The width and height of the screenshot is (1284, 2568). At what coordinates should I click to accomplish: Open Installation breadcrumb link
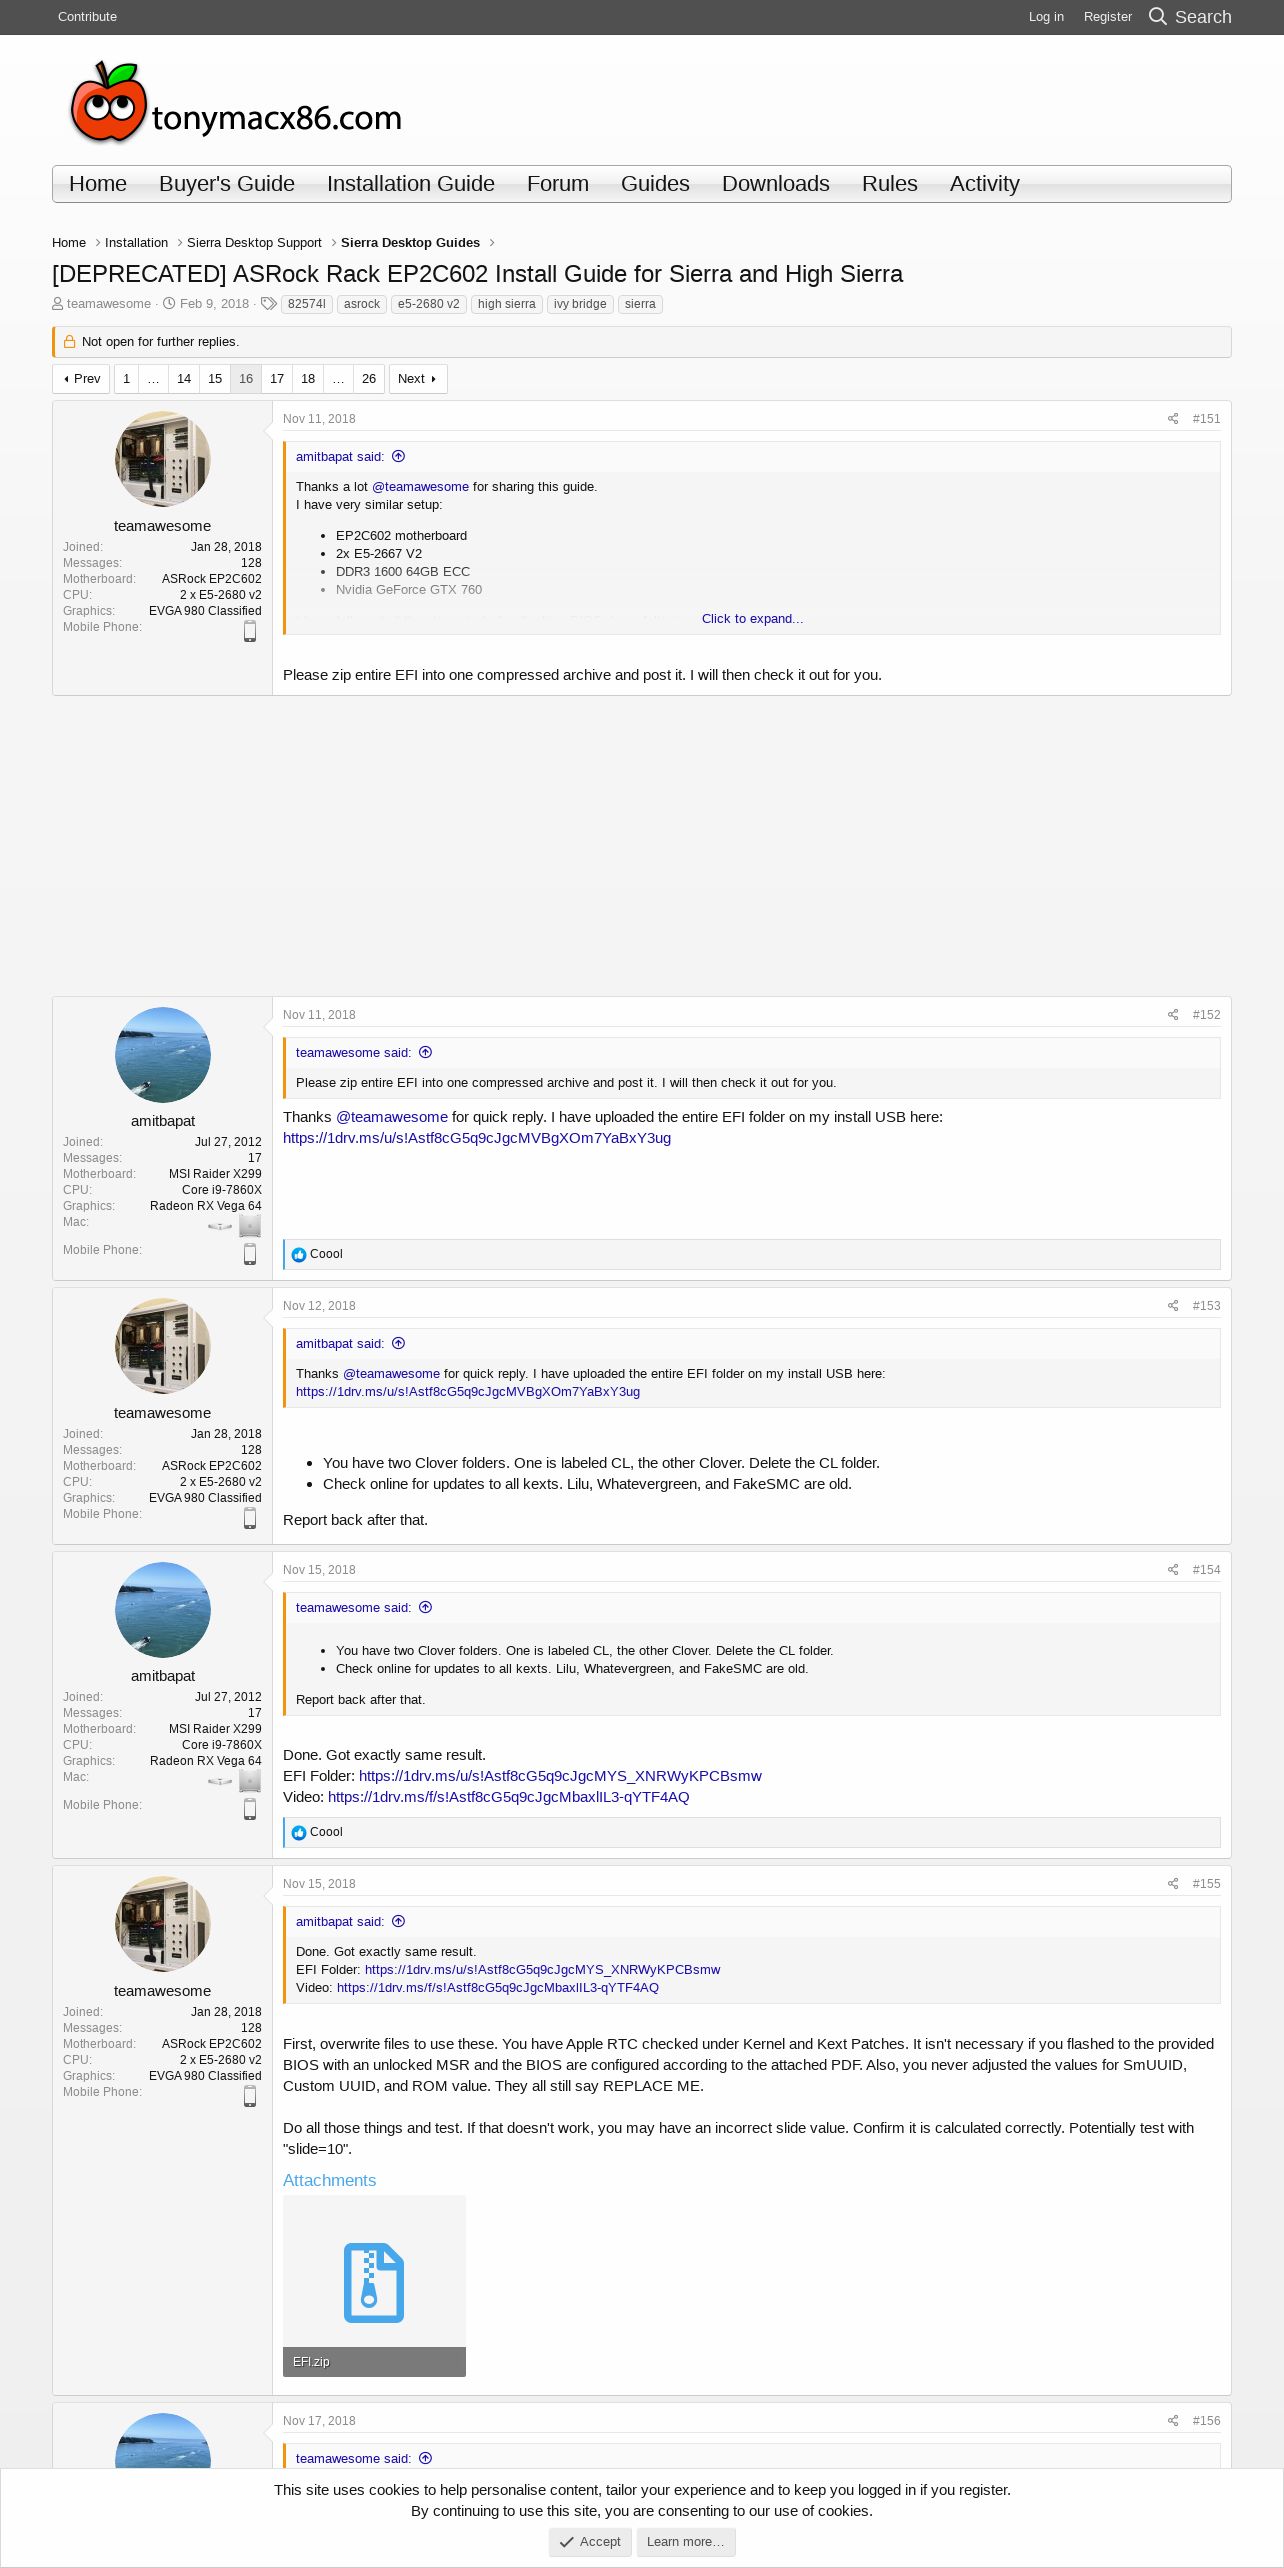(136, 243)
